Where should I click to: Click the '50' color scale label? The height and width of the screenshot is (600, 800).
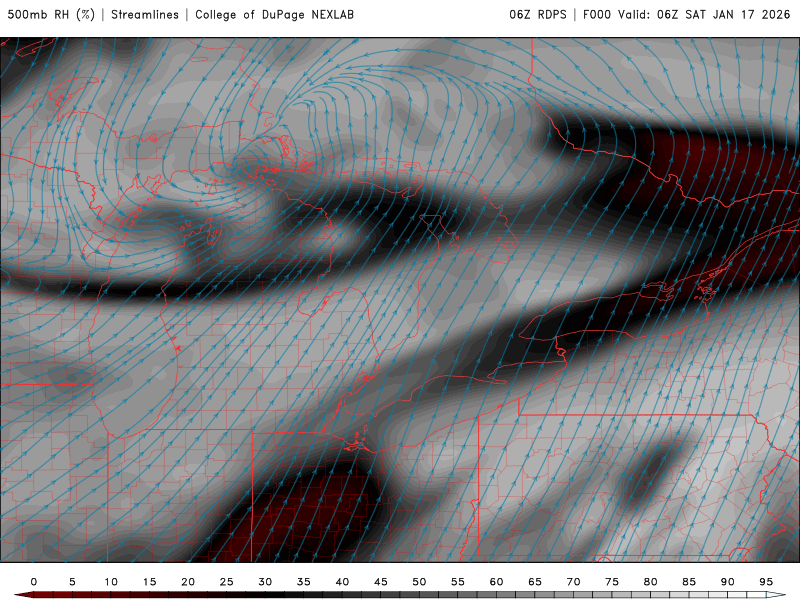coord(419,582)
